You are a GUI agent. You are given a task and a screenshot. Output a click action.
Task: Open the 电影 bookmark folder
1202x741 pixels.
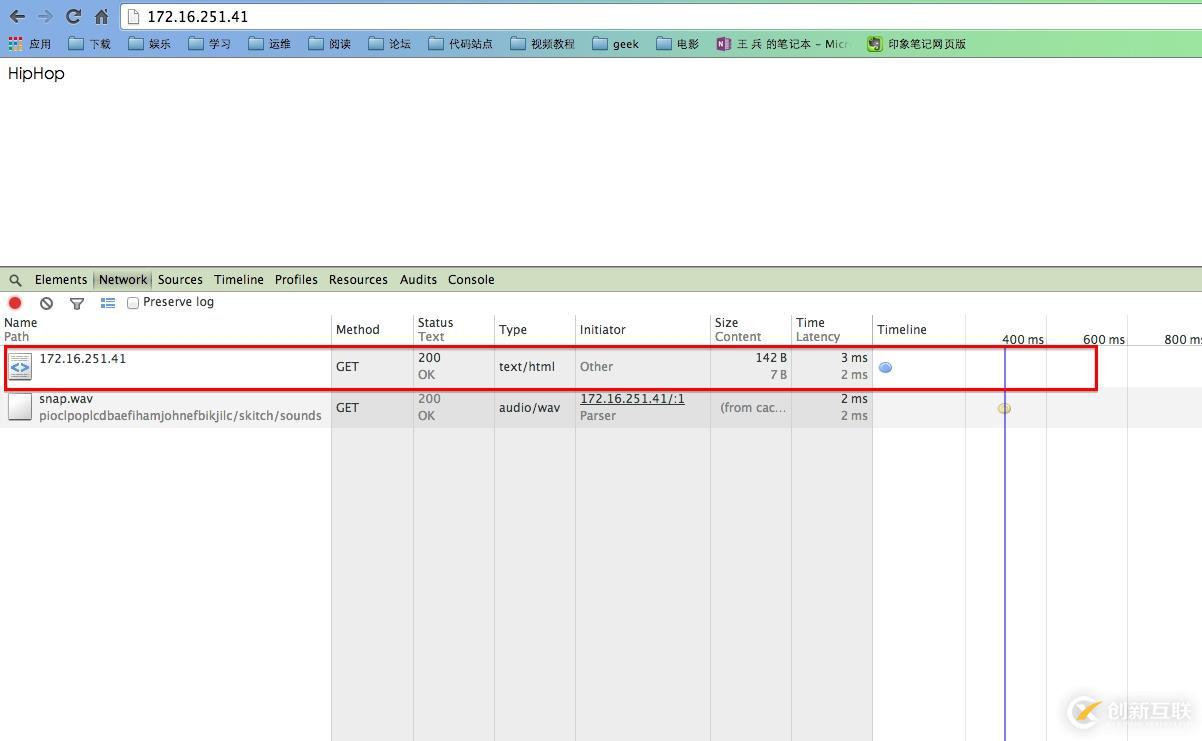[678, 44]
